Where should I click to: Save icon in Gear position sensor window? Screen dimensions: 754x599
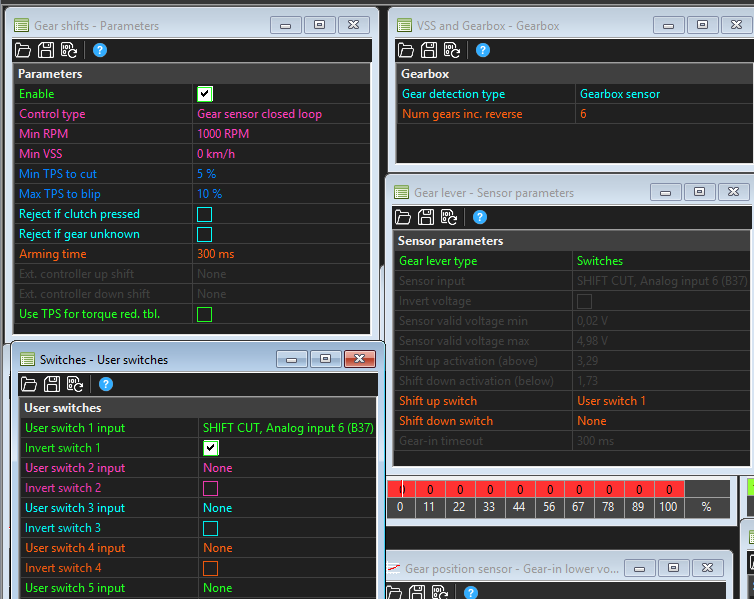pos(417,592)
